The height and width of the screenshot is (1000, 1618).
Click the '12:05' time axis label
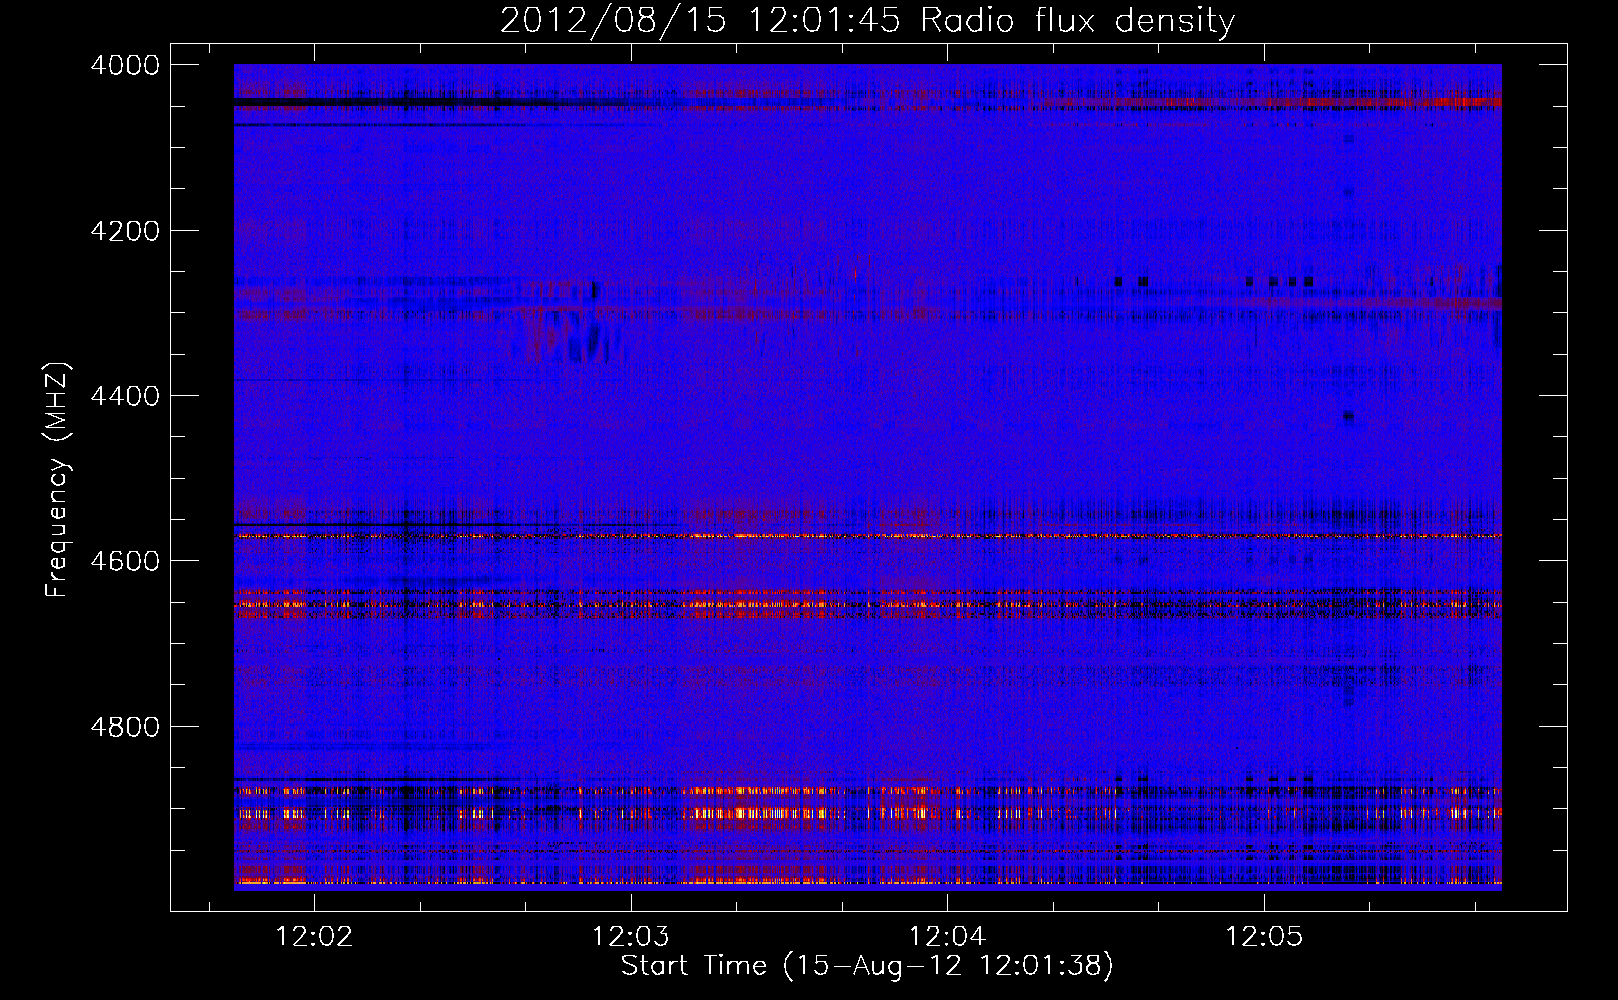[x=1265, y=937]
